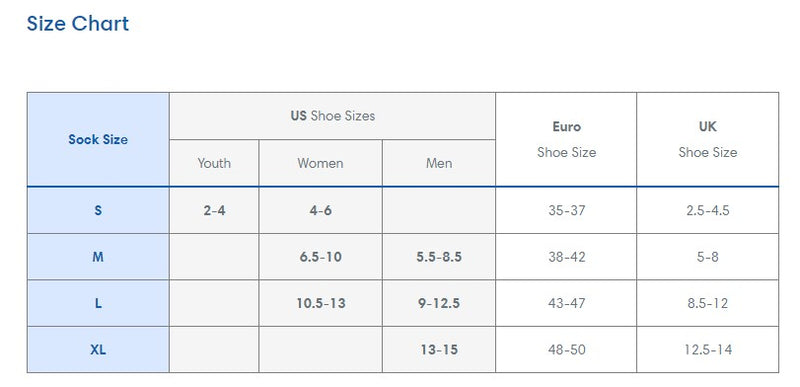Click the Euro Shoe Size header
Viewport: 800px width, 387px height.
click(x=566, y=139)
